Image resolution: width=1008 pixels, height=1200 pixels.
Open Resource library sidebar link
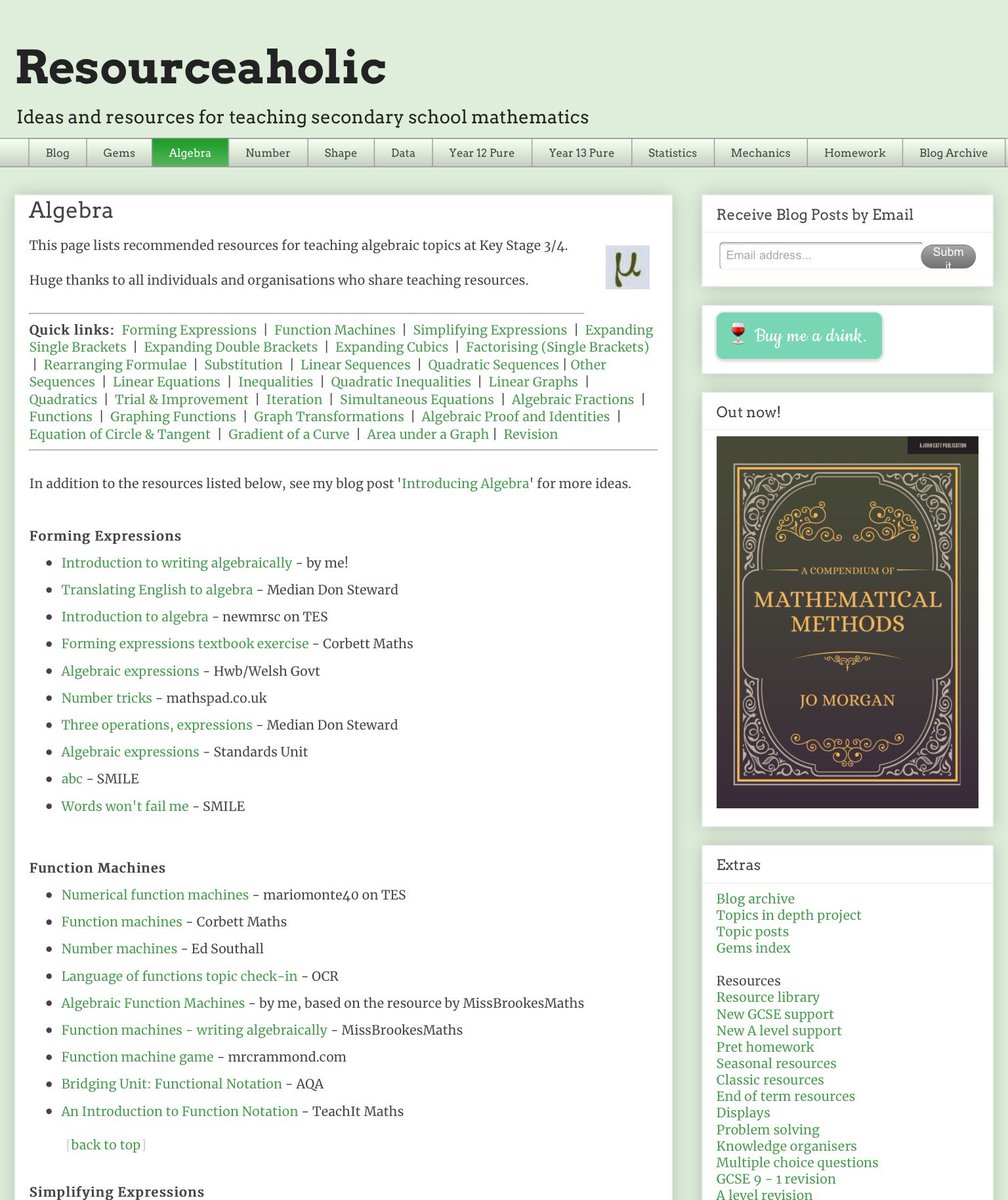(768, 997)
